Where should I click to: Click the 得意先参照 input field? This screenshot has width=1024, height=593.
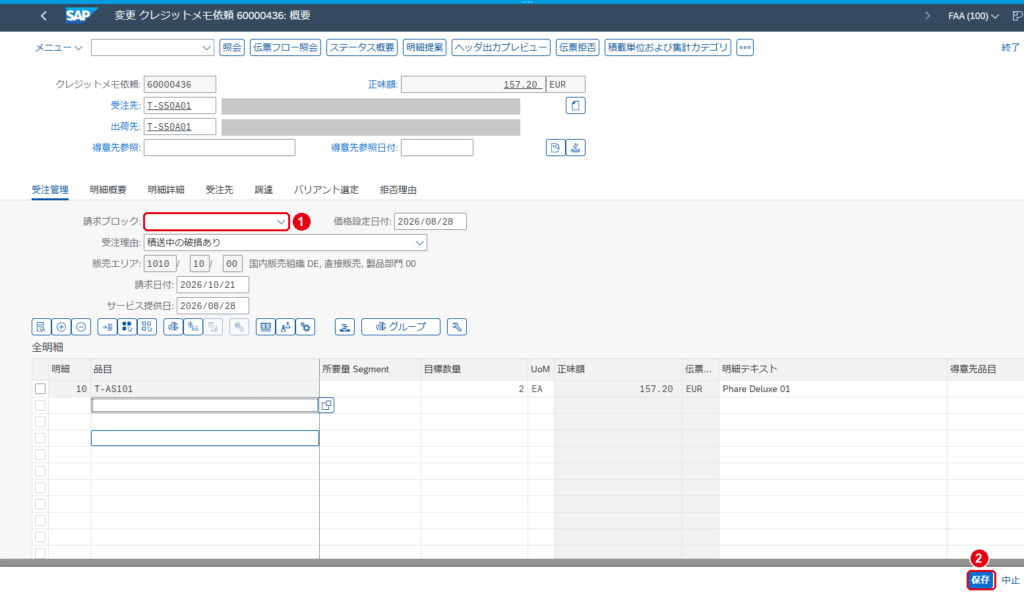click(219, 148)
